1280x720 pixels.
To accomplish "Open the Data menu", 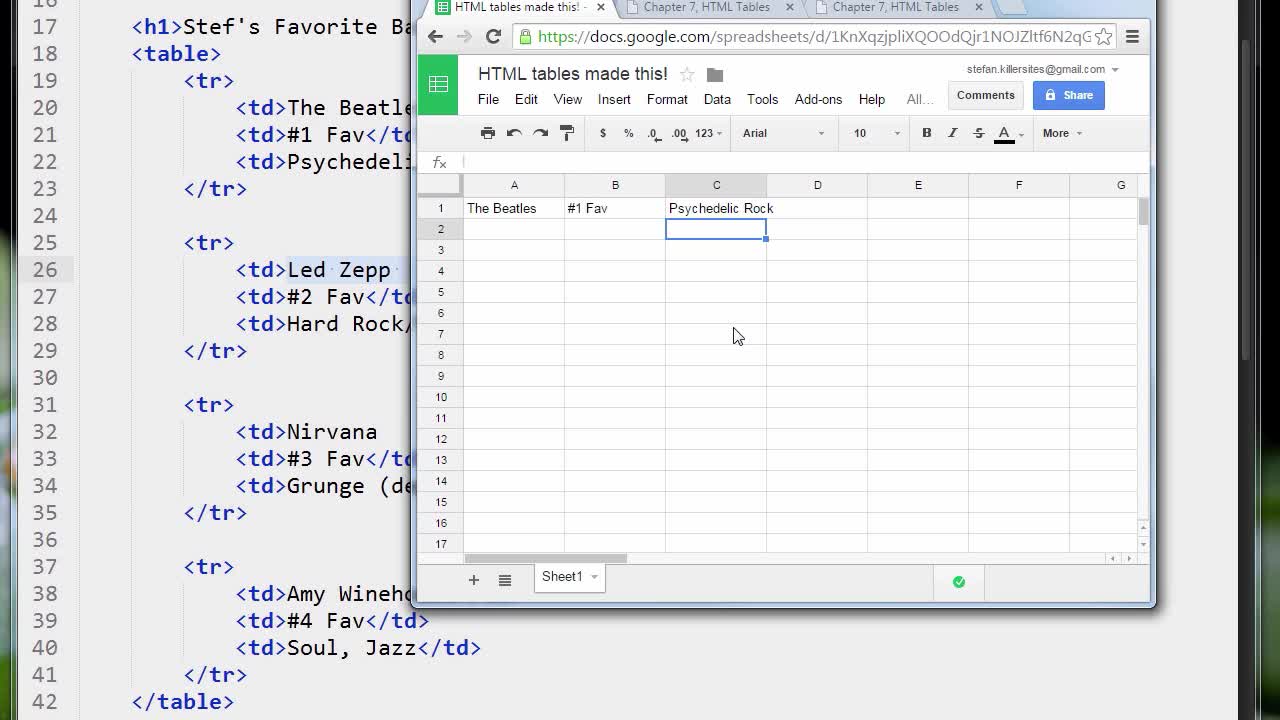I will coord(717,99).
